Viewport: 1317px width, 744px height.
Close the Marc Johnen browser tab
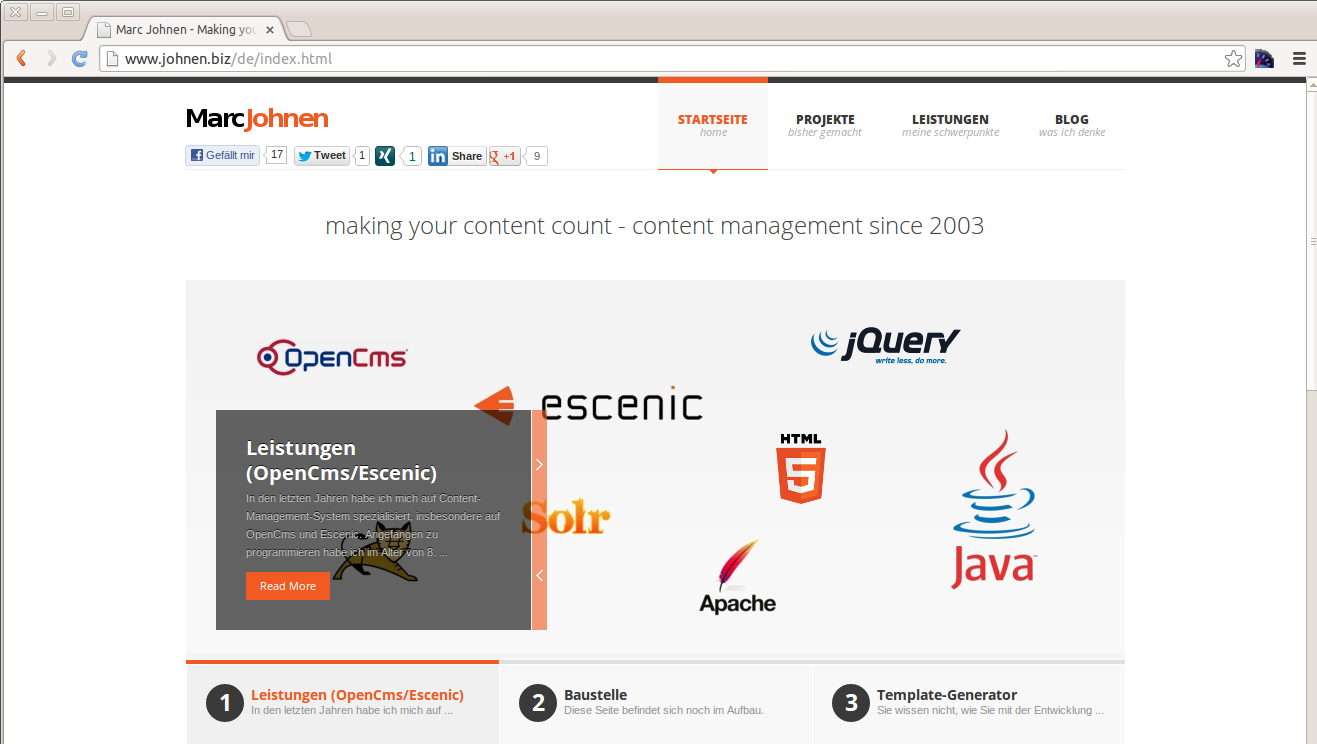[270, 30]
